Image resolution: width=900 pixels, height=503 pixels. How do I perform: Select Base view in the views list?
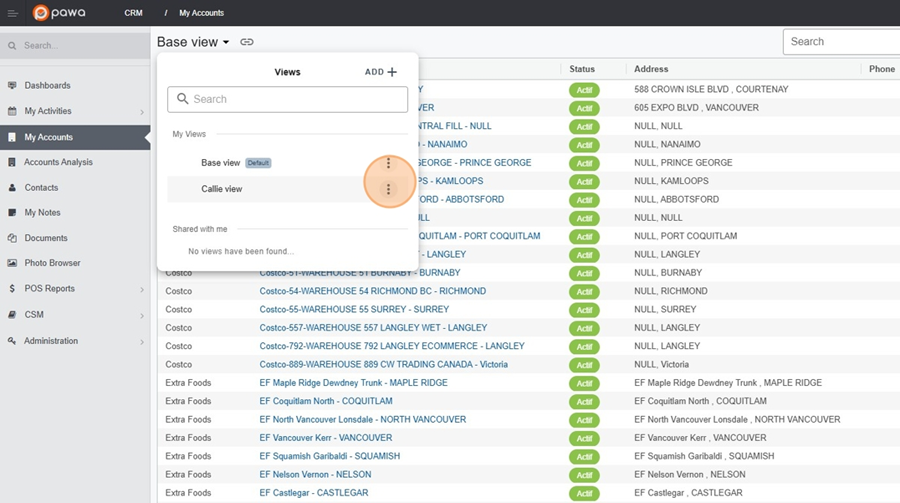(x=220, y=163)
